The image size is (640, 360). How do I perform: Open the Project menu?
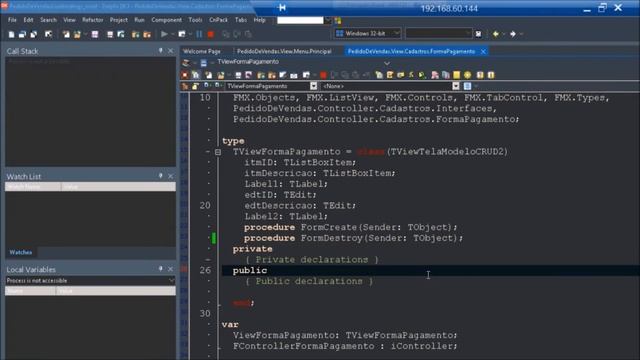118,20
